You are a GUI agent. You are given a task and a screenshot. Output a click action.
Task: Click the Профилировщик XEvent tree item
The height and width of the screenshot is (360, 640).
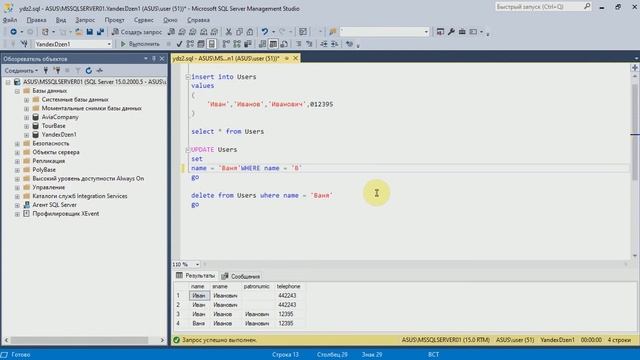[65, 214]
